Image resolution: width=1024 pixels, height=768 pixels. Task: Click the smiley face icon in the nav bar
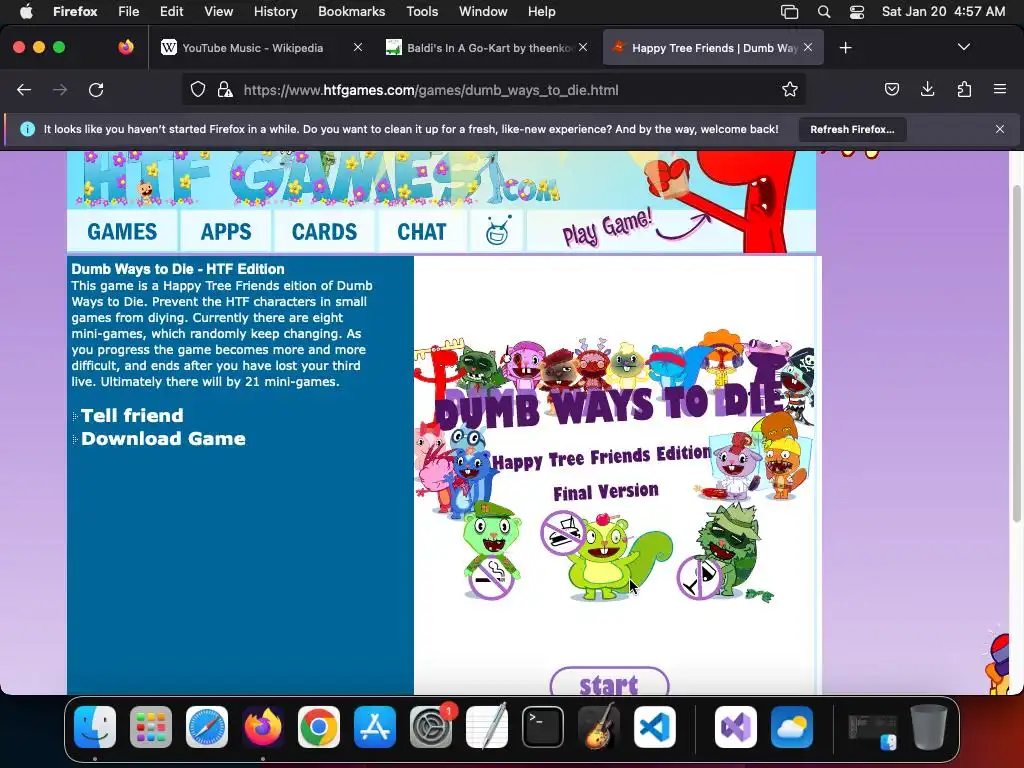point(498,231)
